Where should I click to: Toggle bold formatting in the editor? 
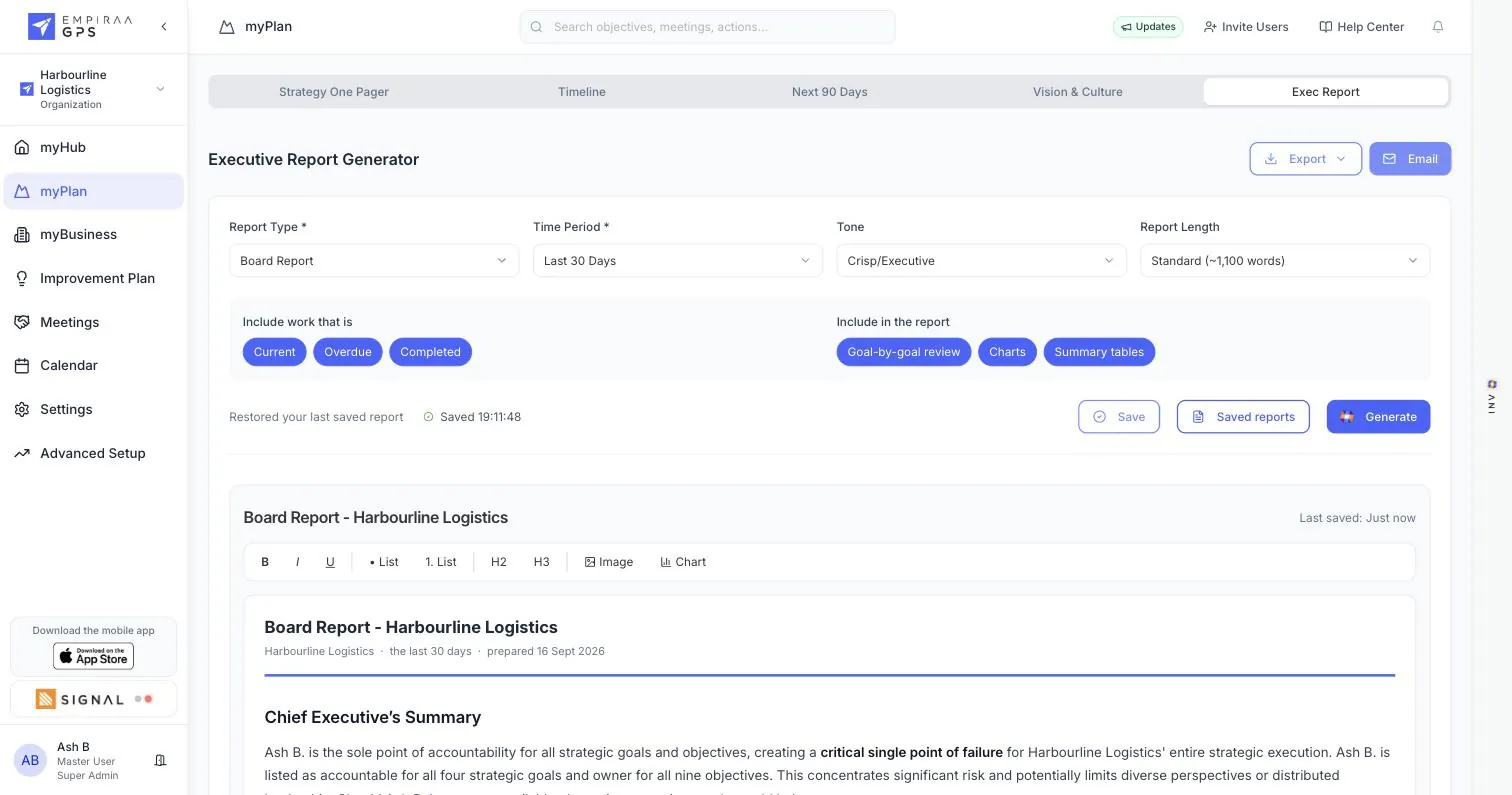(x=265, y=562)
